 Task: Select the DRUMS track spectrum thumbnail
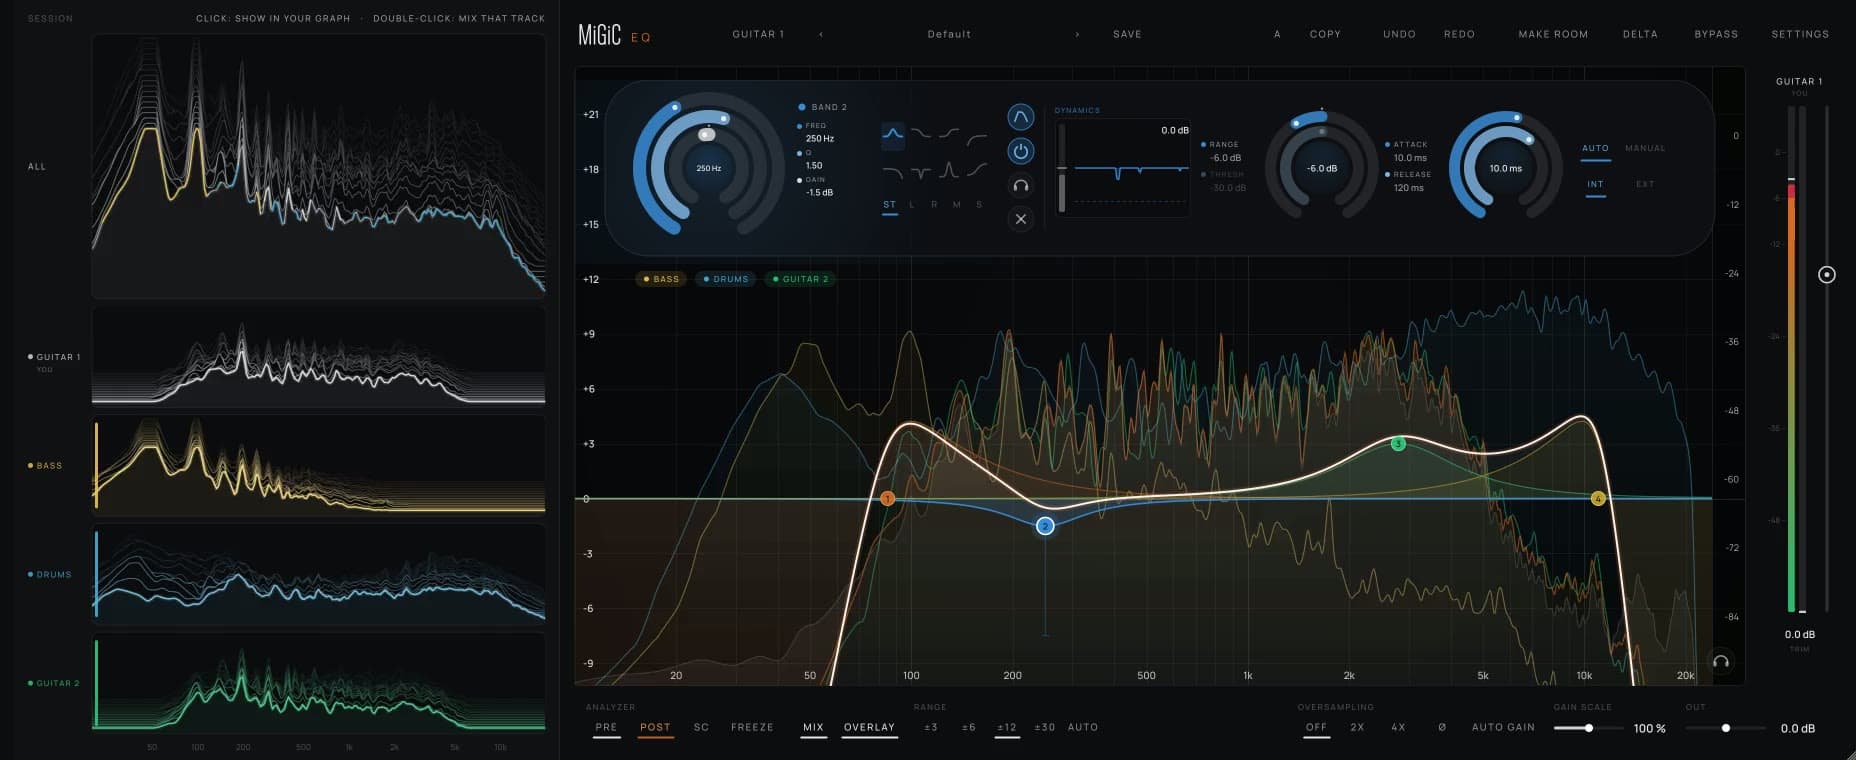(319, 574)
